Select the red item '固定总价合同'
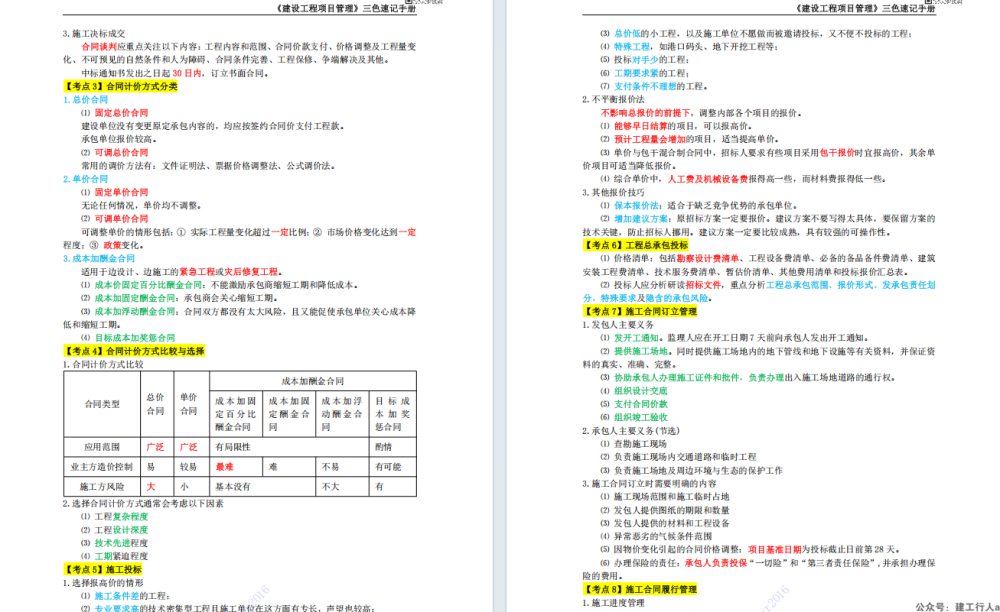The image size is (1000, 612). [x=121, y=113]
